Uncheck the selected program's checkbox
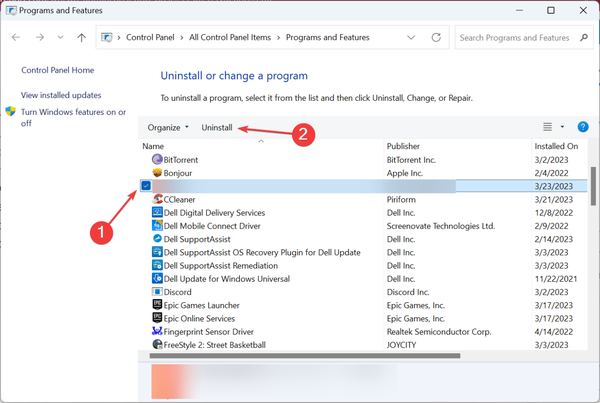This screenshot has width=600, height=403. pyautogui.click(x=146, y=186)
